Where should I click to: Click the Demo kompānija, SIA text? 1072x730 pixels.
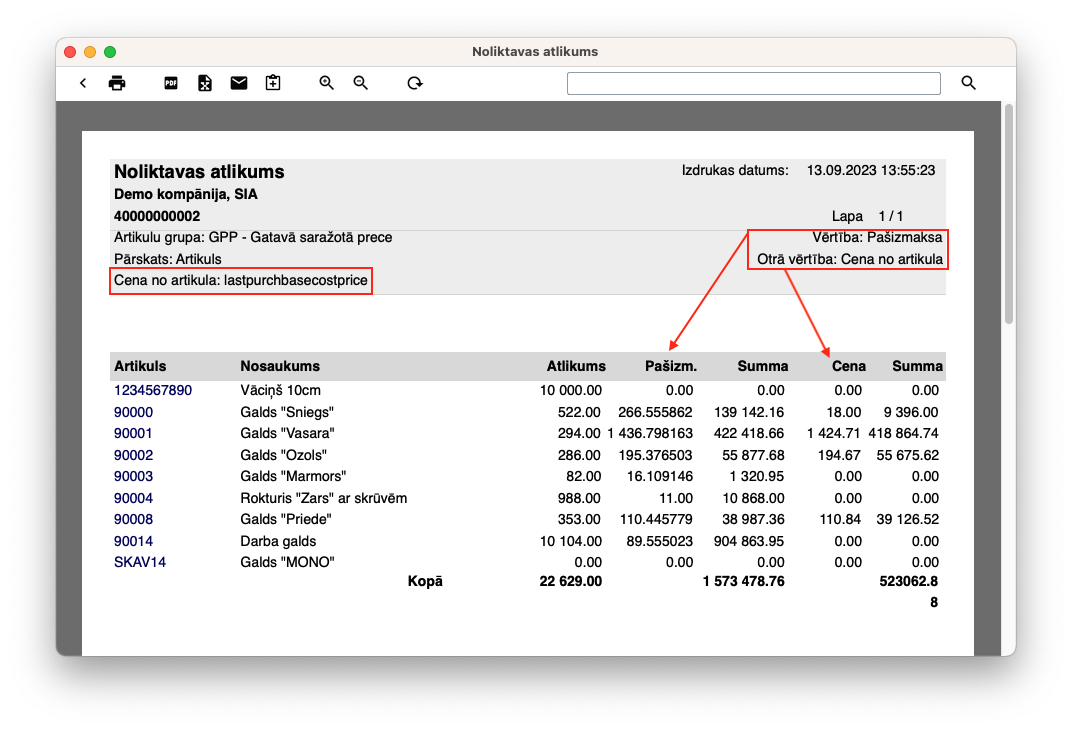point(186,194)
